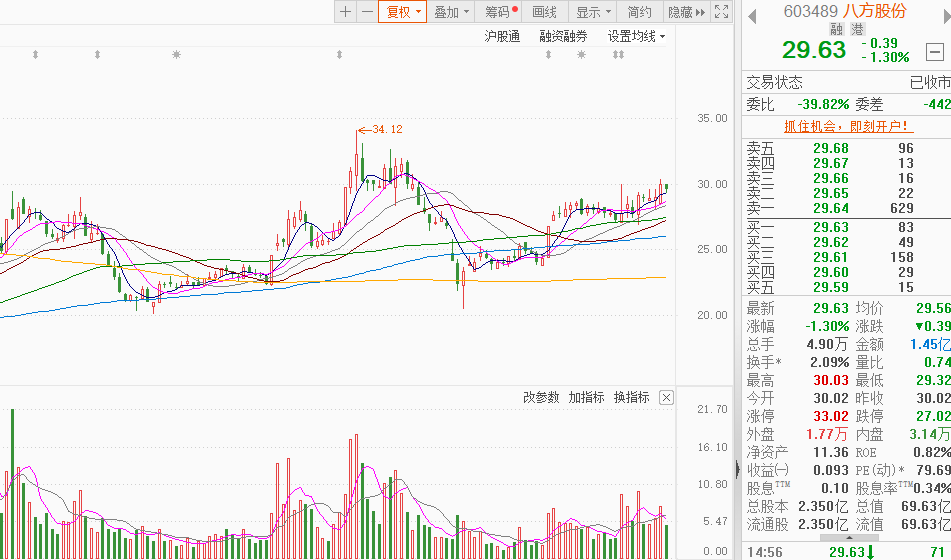Click the 融 margin trading tag

point(837,29)
